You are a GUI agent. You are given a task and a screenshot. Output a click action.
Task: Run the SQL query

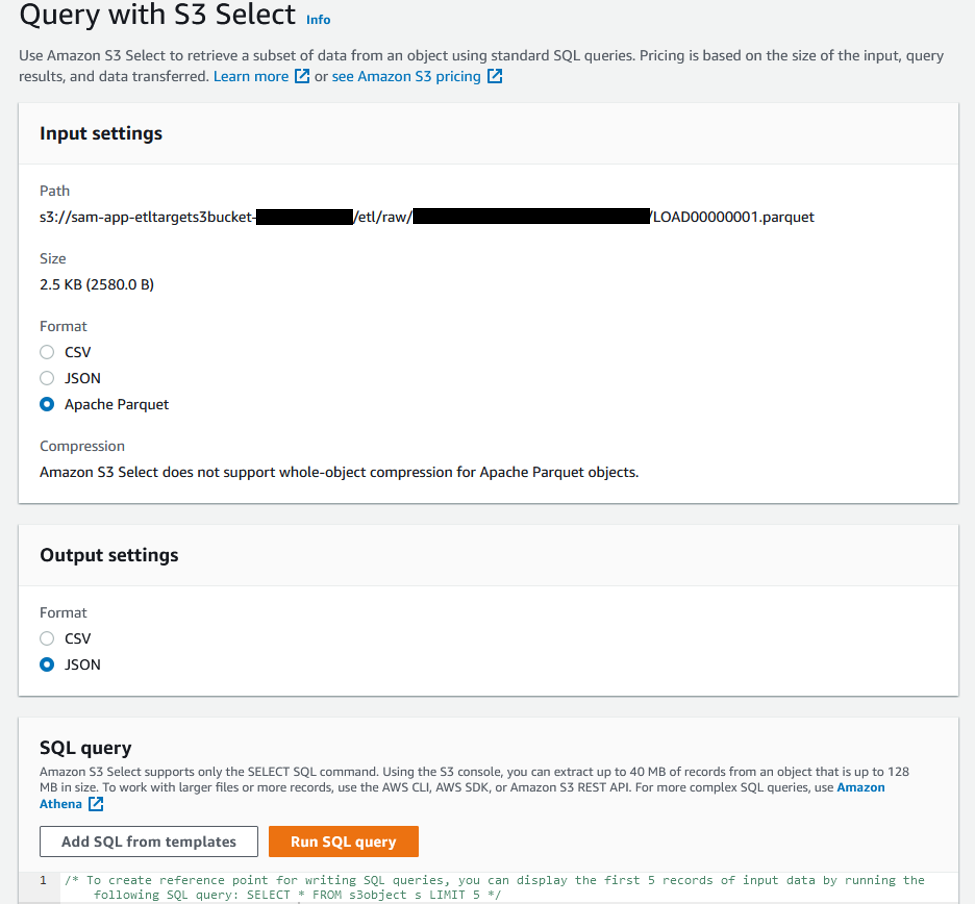tap(343, 842)
